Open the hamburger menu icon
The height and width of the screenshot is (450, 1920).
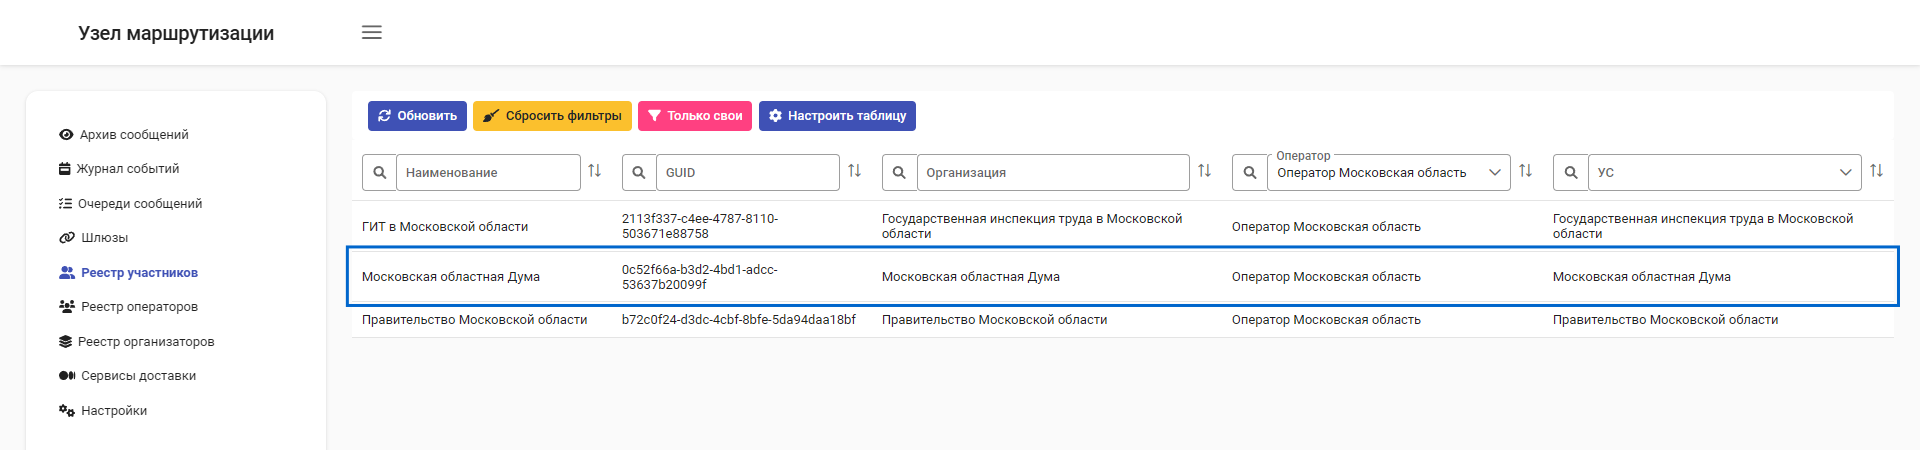coord(372,32)
